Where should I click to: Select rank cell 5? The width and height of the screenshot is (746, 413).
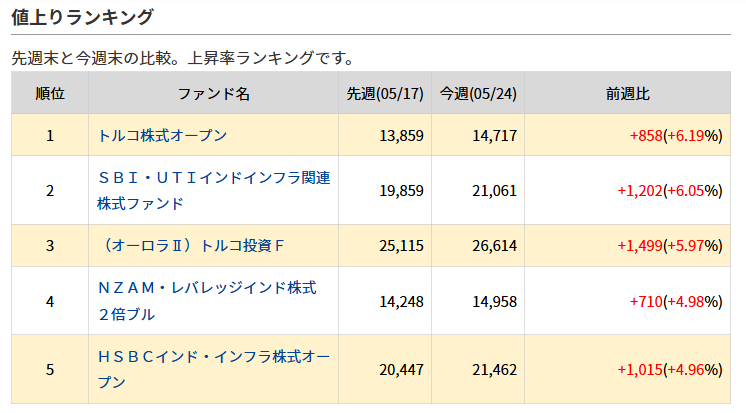coord(50,369)
